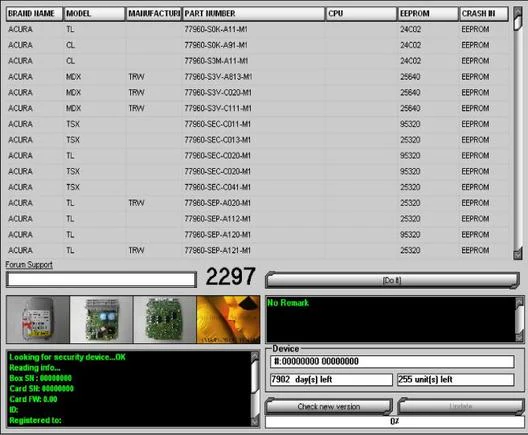Viewport: 528px width, 435px height.
Task: Click the No Remark text
Action: [x=288, y=303]
